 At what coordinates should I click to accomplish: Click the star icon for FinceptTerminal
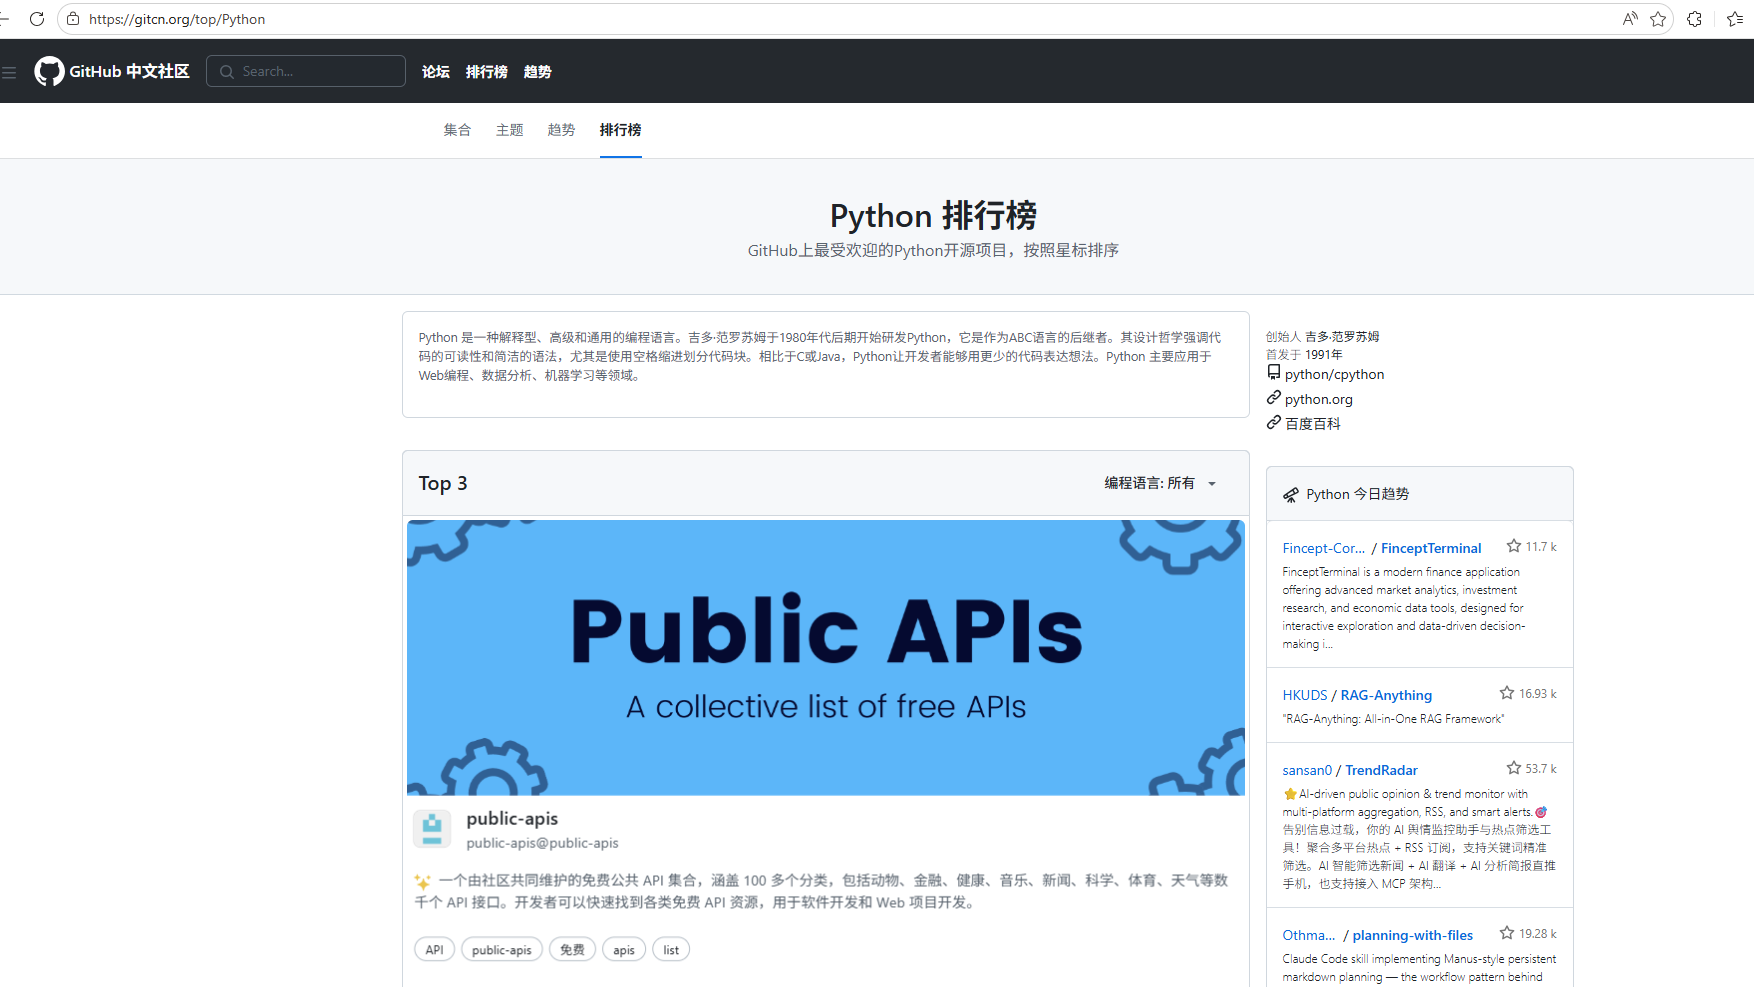(1514, 546)
